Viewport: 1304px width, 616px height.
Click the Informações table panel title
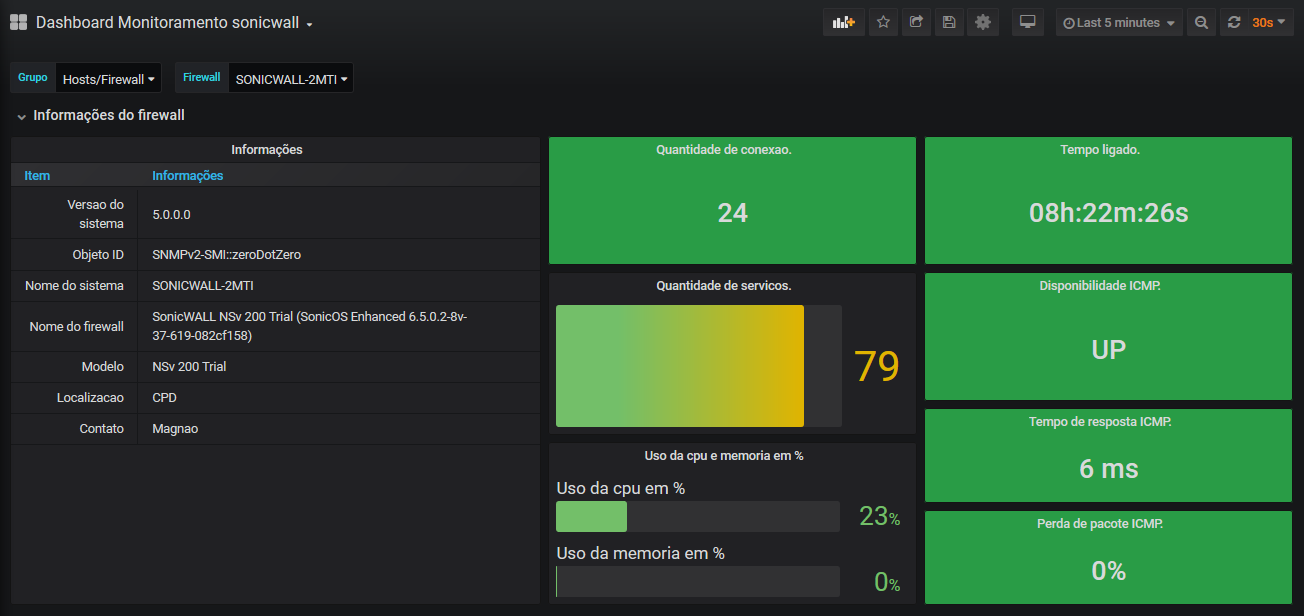click(267, 150)
